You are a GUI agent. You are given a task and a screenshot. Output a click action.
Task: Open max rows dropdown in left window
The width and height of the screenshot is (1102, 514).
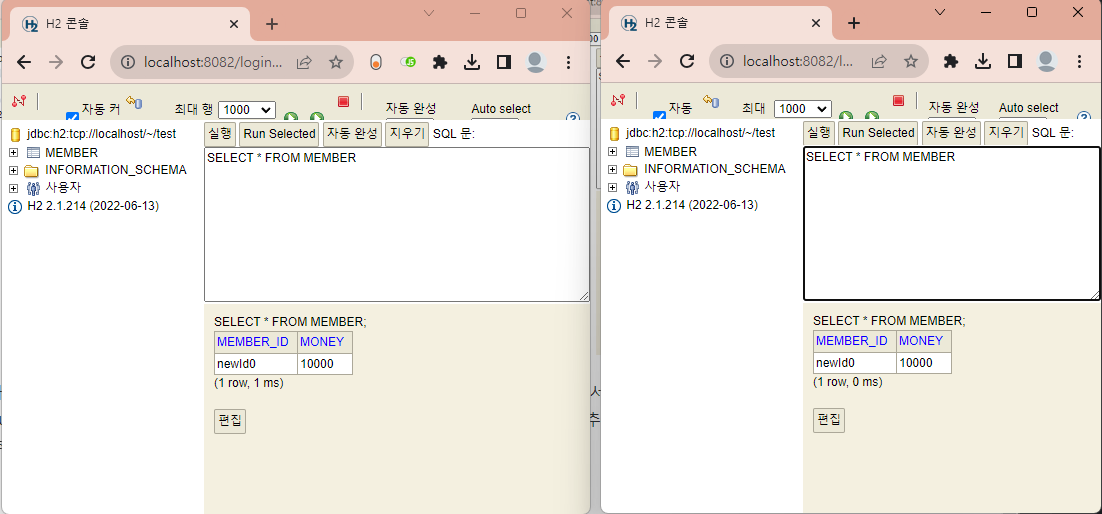pos(247,110)
